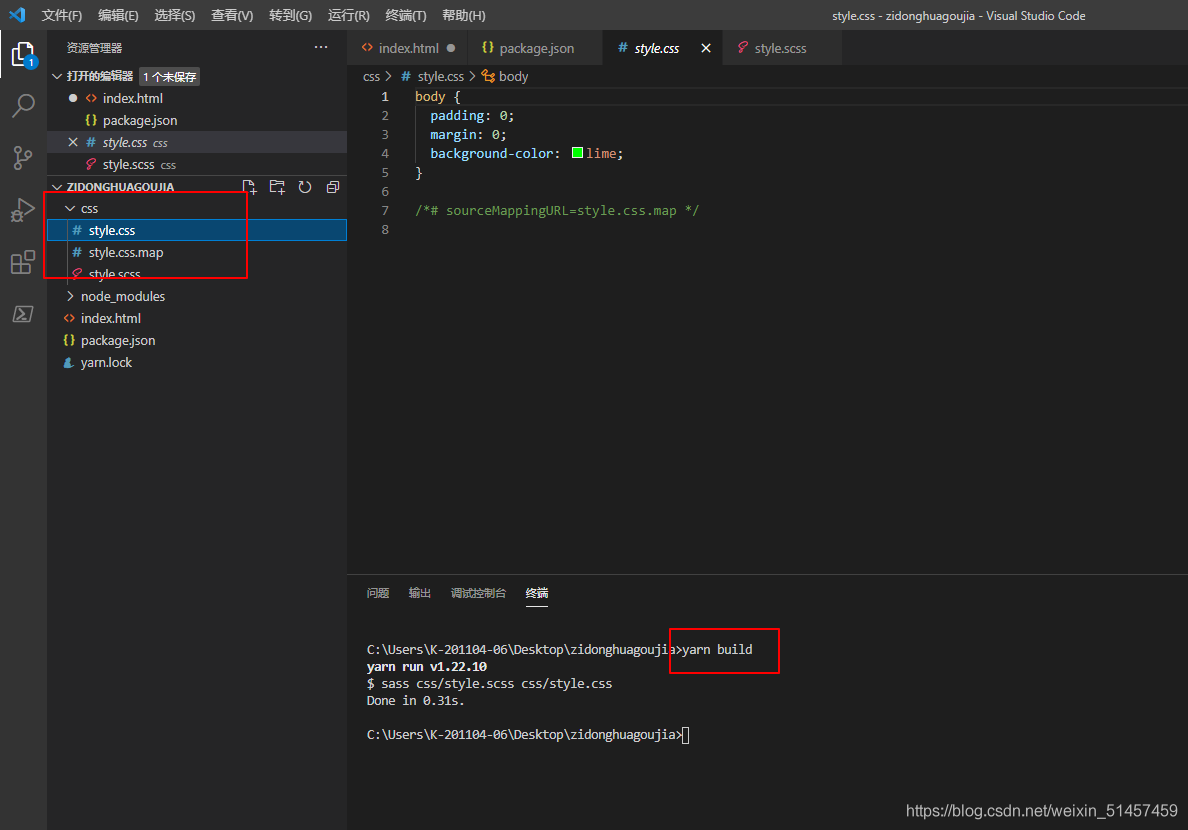Switch to the 问题 panel tab
The height and width of the screenshot is (830, 1188).
[377, 593]
